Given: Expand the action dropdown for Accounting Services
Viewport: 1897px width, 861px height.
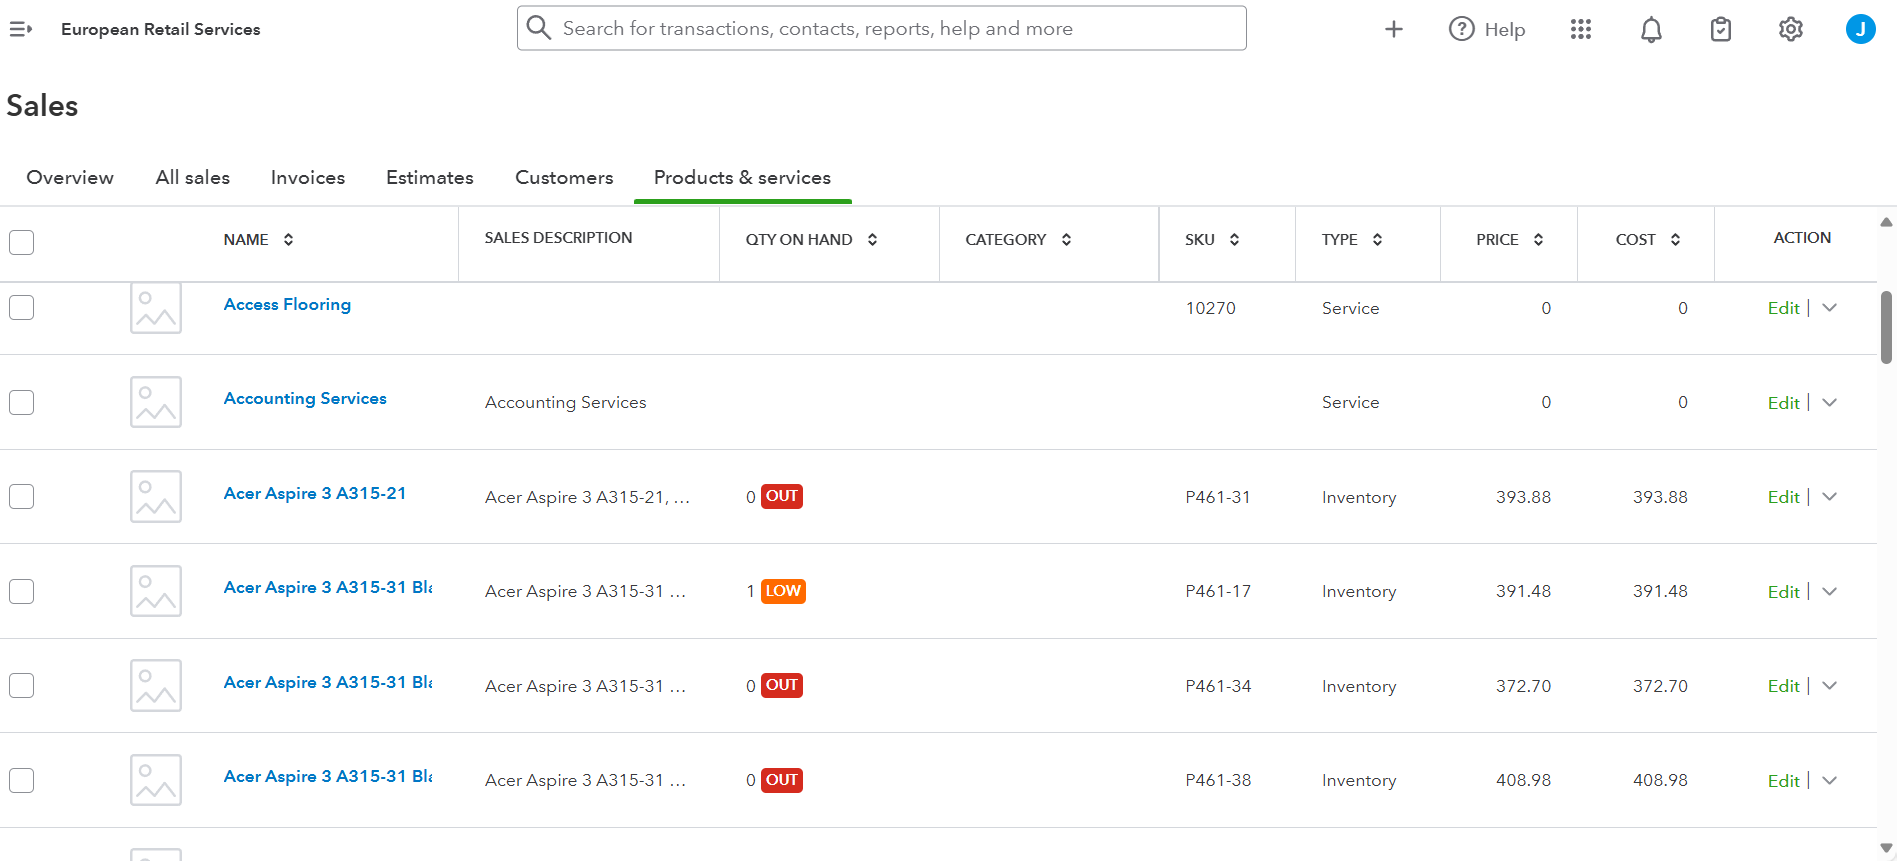Looking at the screenshot, I should coord(1830,402).
